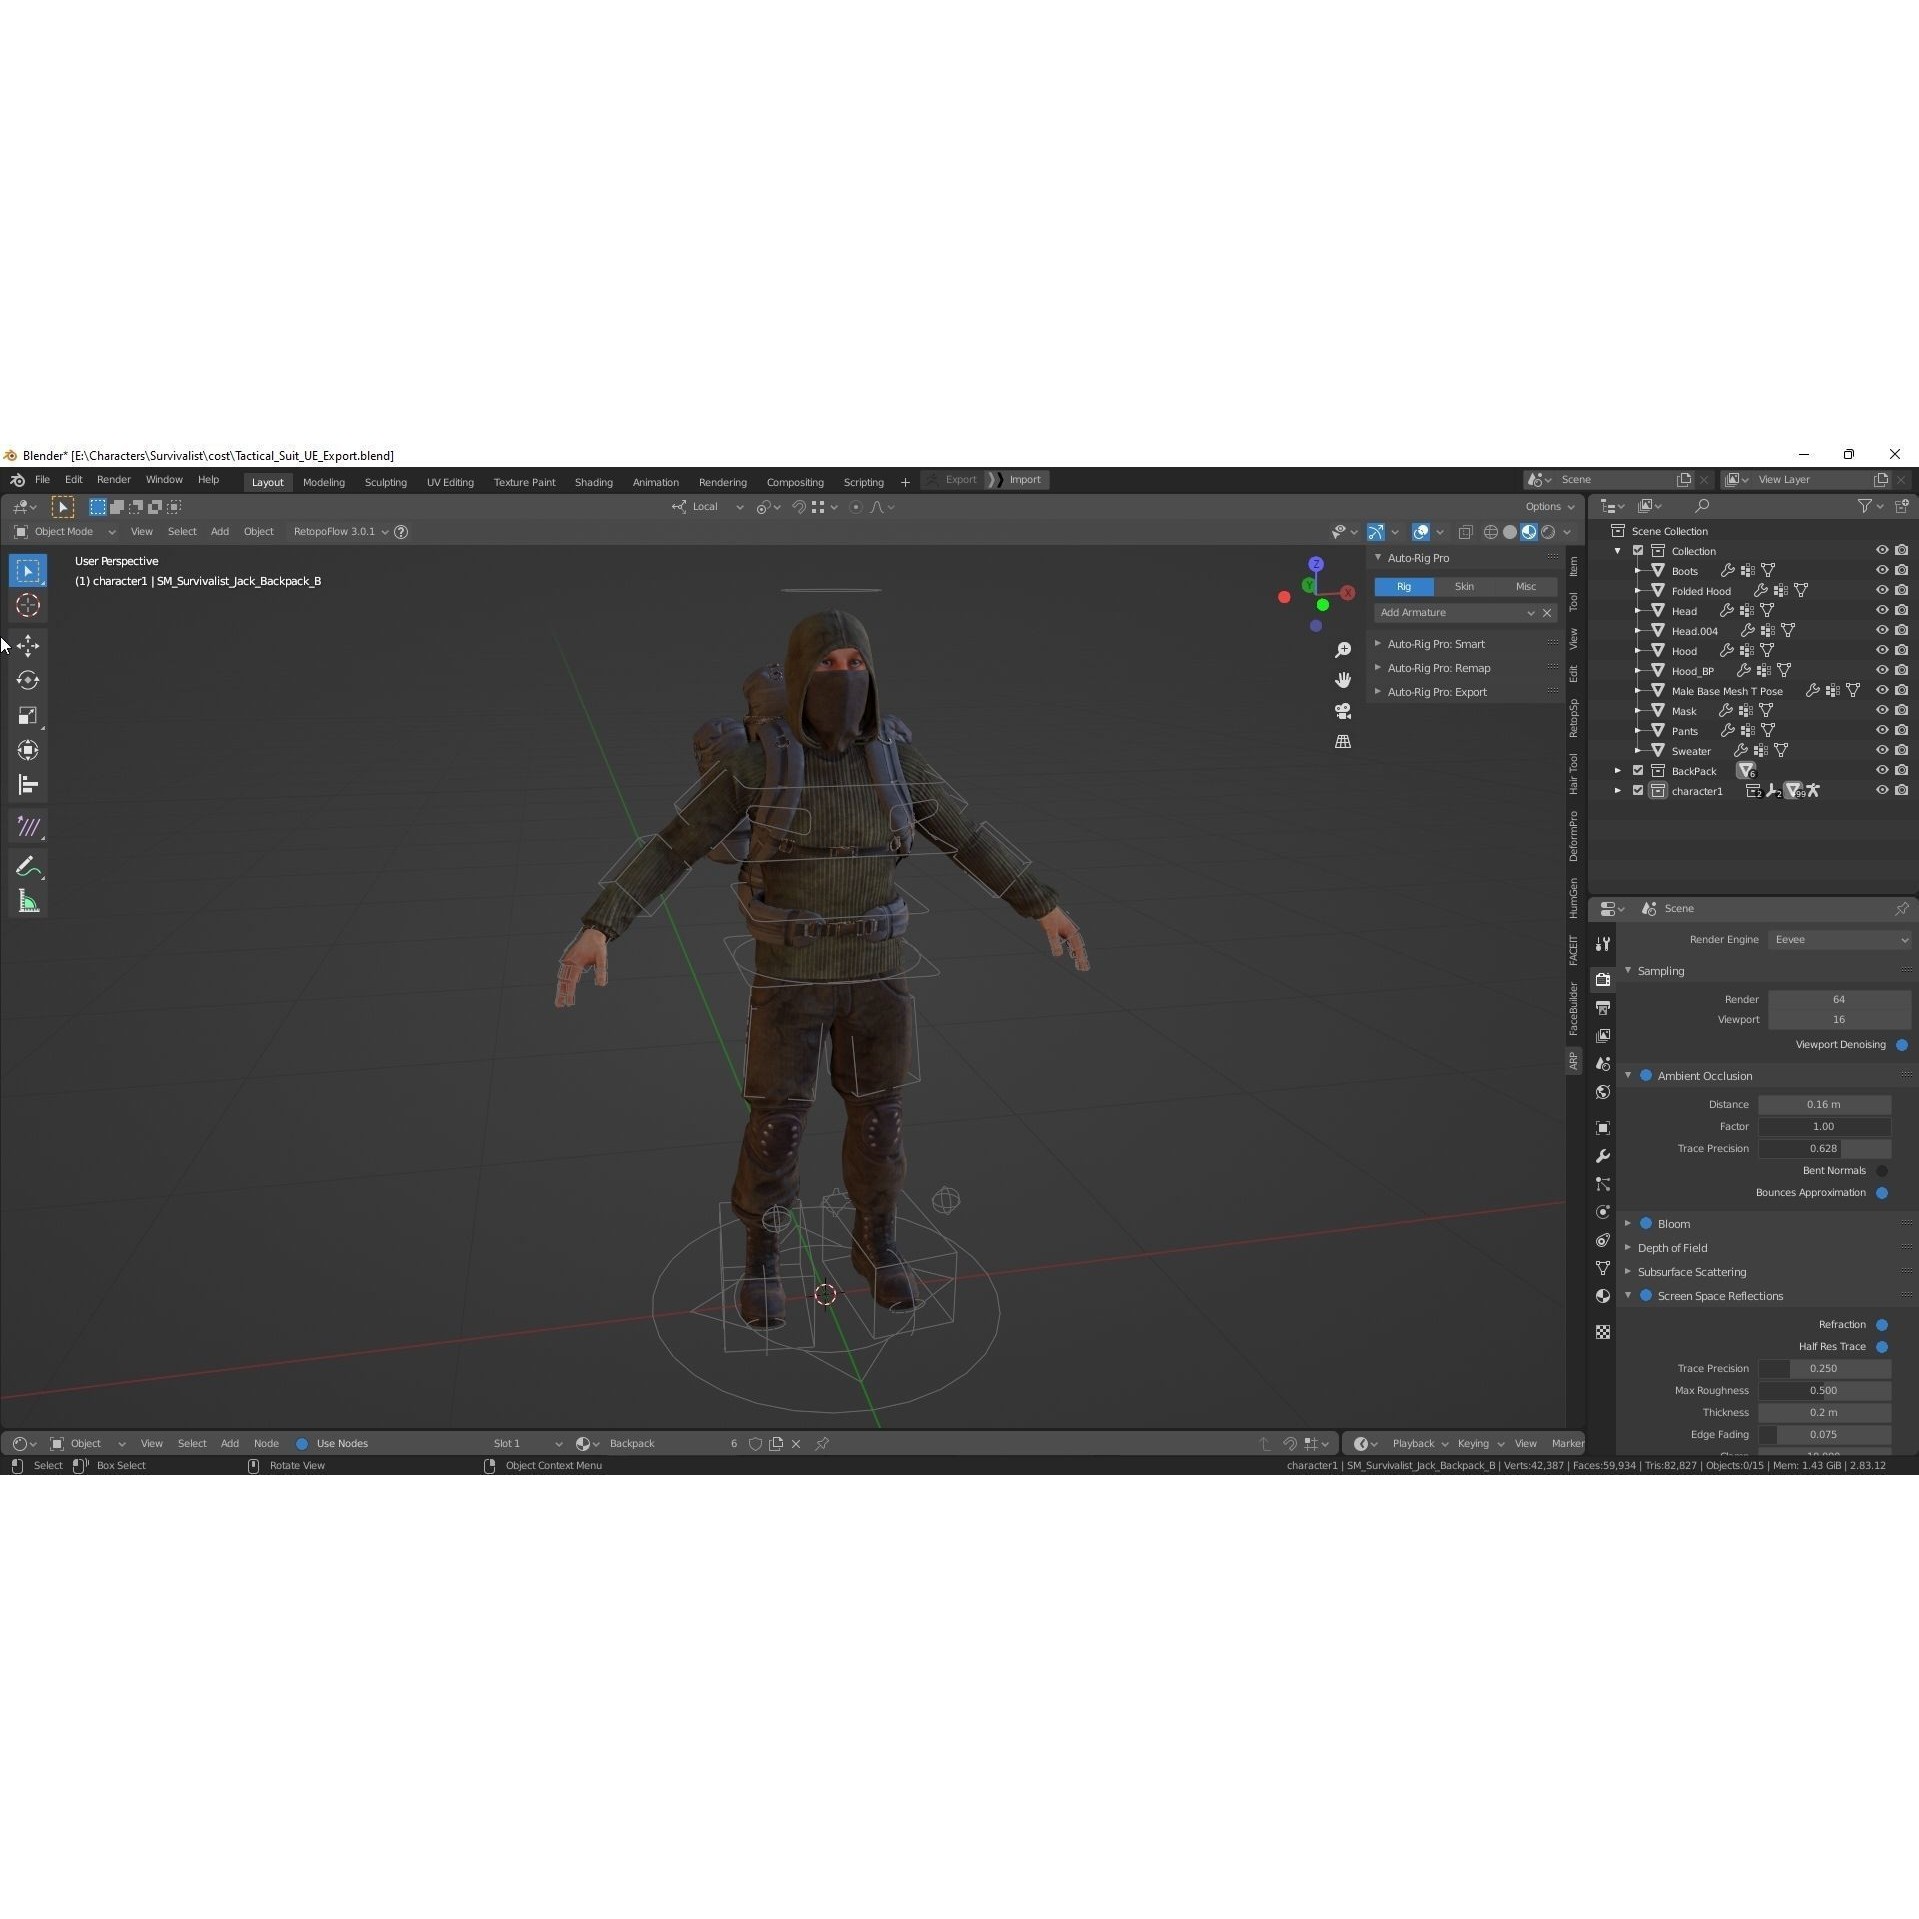
Task: Open the Render properties tab icon
Action: [1603, 979]
